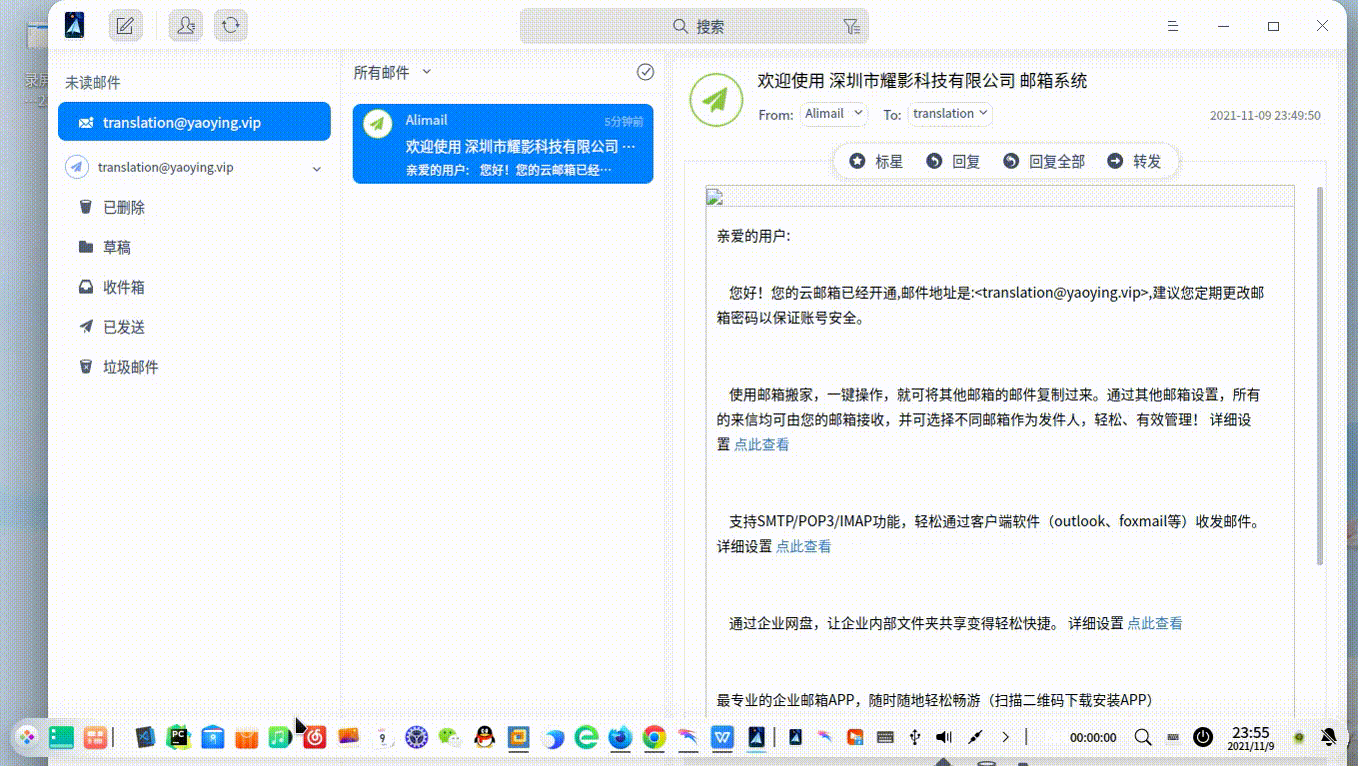Open the mail filter icon beside search
This screenshot has width=1358, height=766.
point(851,26)
